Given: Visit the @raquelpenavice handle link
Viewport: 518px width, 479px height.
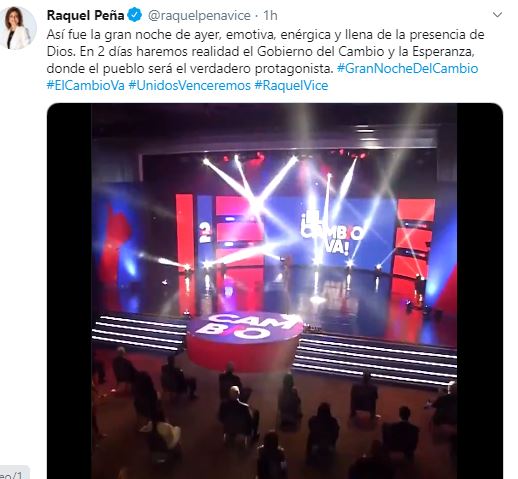Looking at the screenshot, I should [199, 15].
